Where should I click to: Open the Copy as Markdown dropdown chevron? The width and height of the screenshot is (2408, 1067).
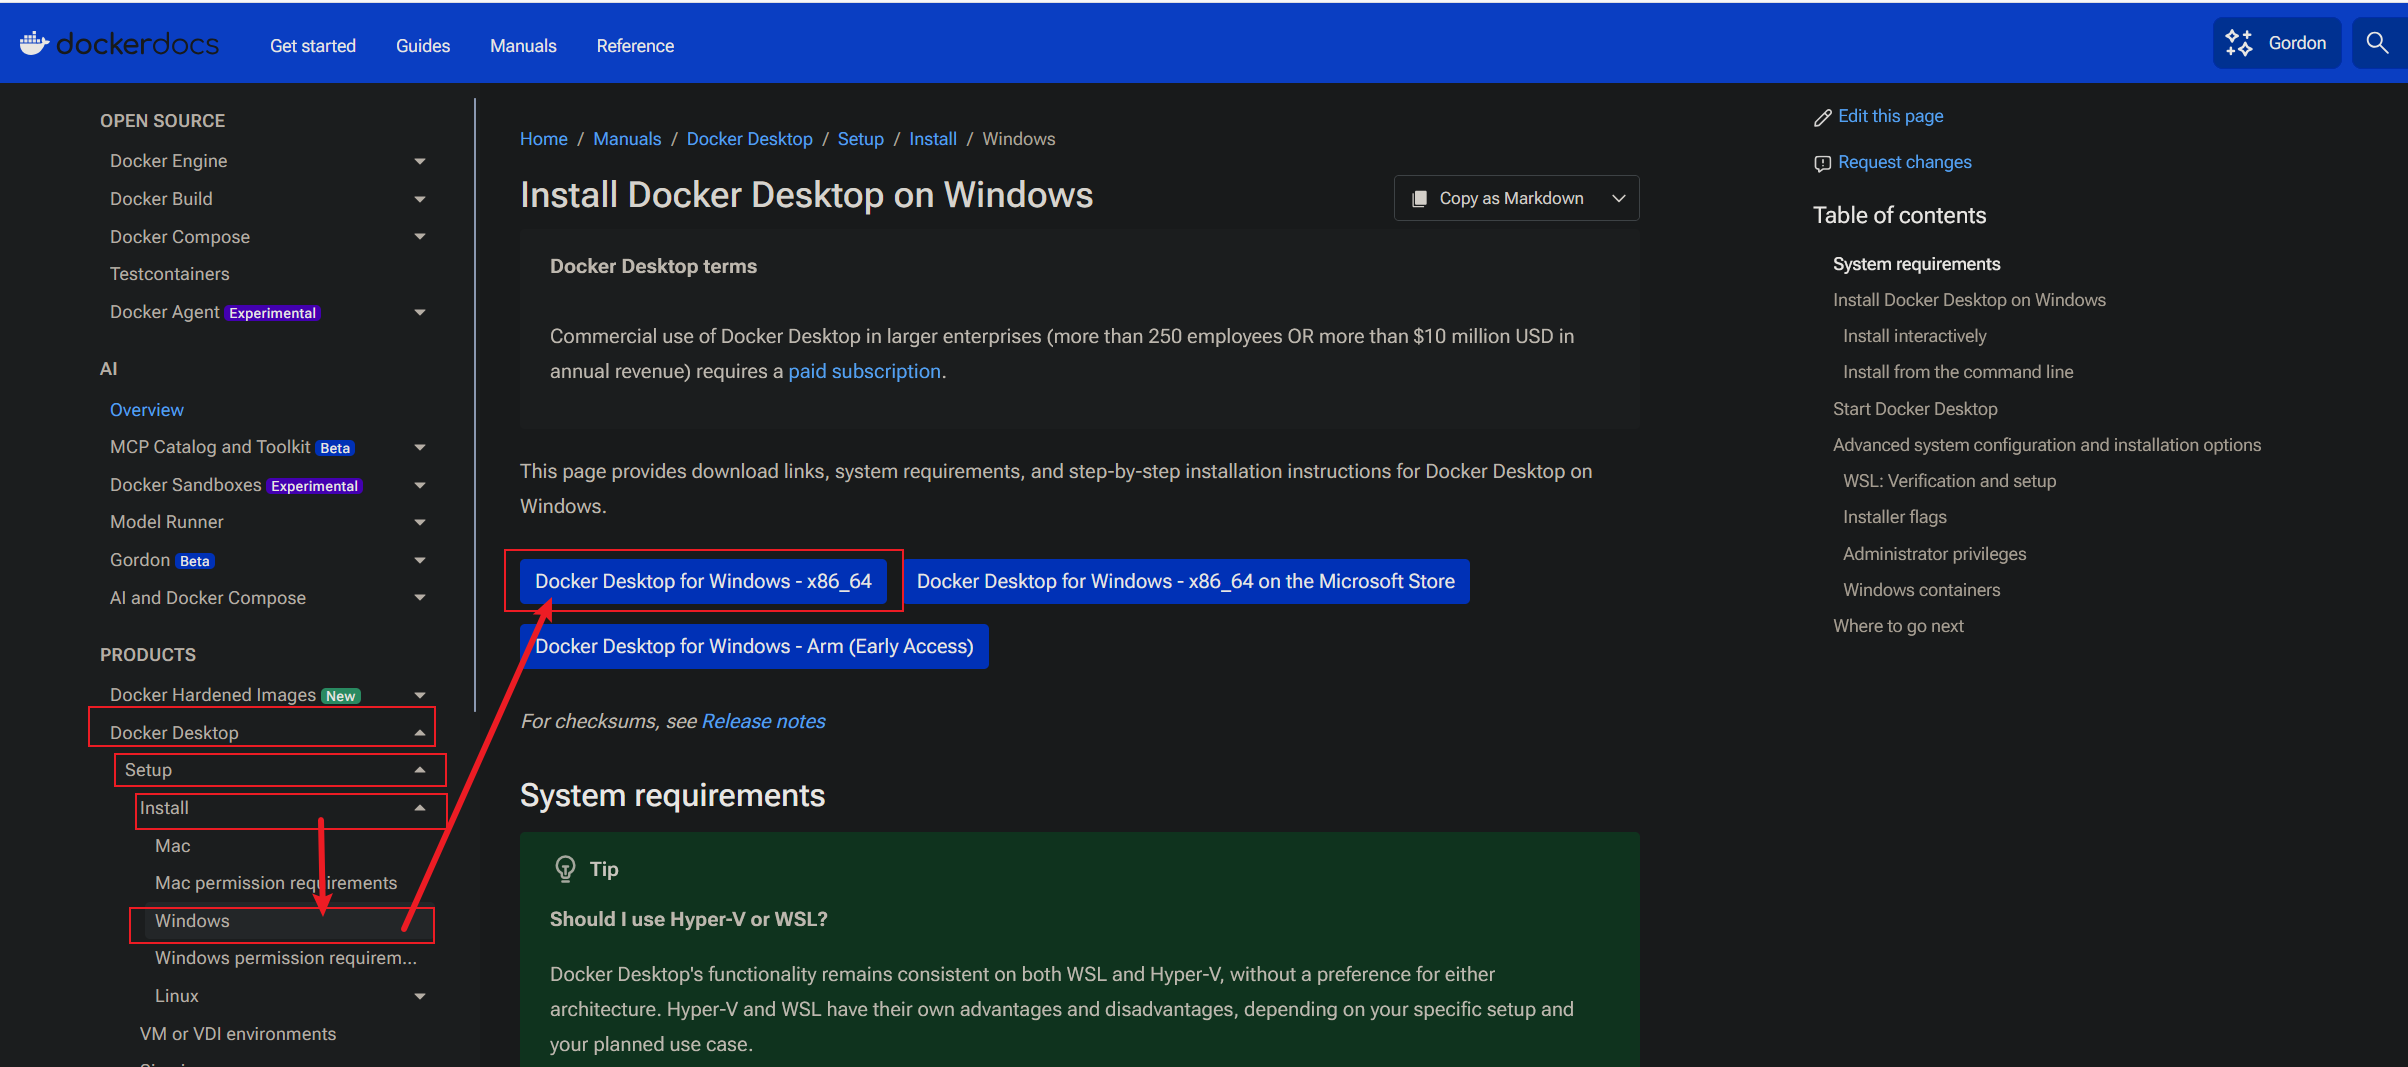point(1619,198)
